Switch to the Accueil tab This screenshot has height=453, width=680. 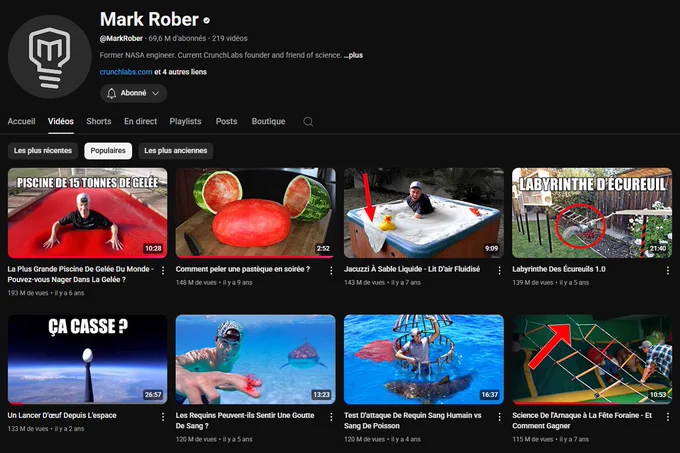click(x=21, y=121)
